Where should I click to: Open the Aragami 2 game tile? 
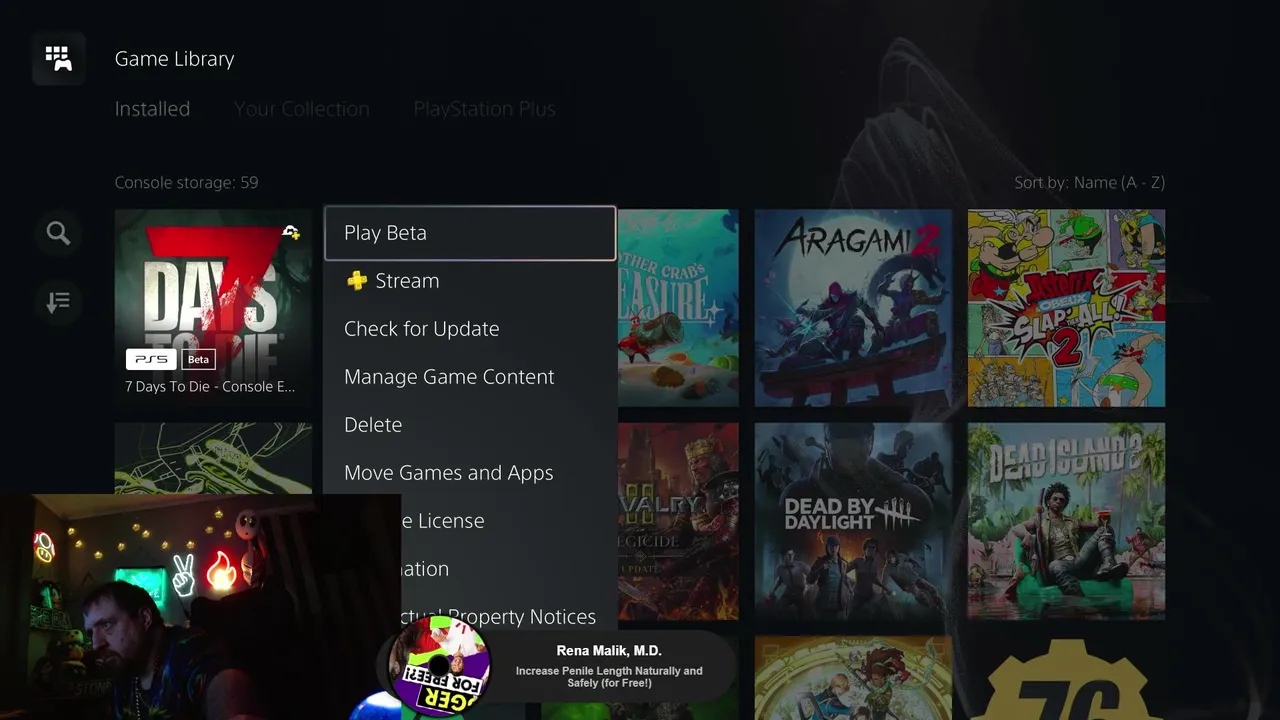pyautogui.click(x=853, y=307)
